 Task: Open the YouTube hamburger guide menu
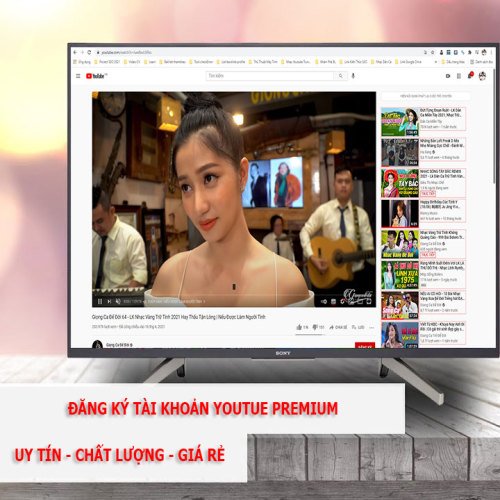pos(78,76)
